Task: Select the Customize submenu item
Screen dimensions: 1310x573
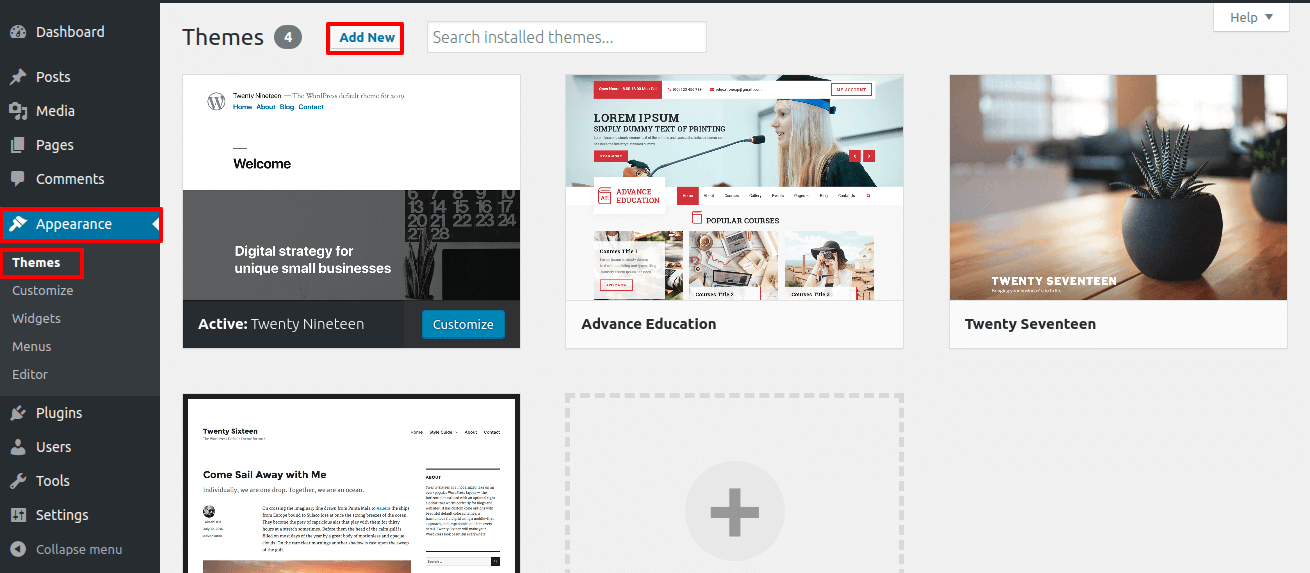Action: (43, 290)
